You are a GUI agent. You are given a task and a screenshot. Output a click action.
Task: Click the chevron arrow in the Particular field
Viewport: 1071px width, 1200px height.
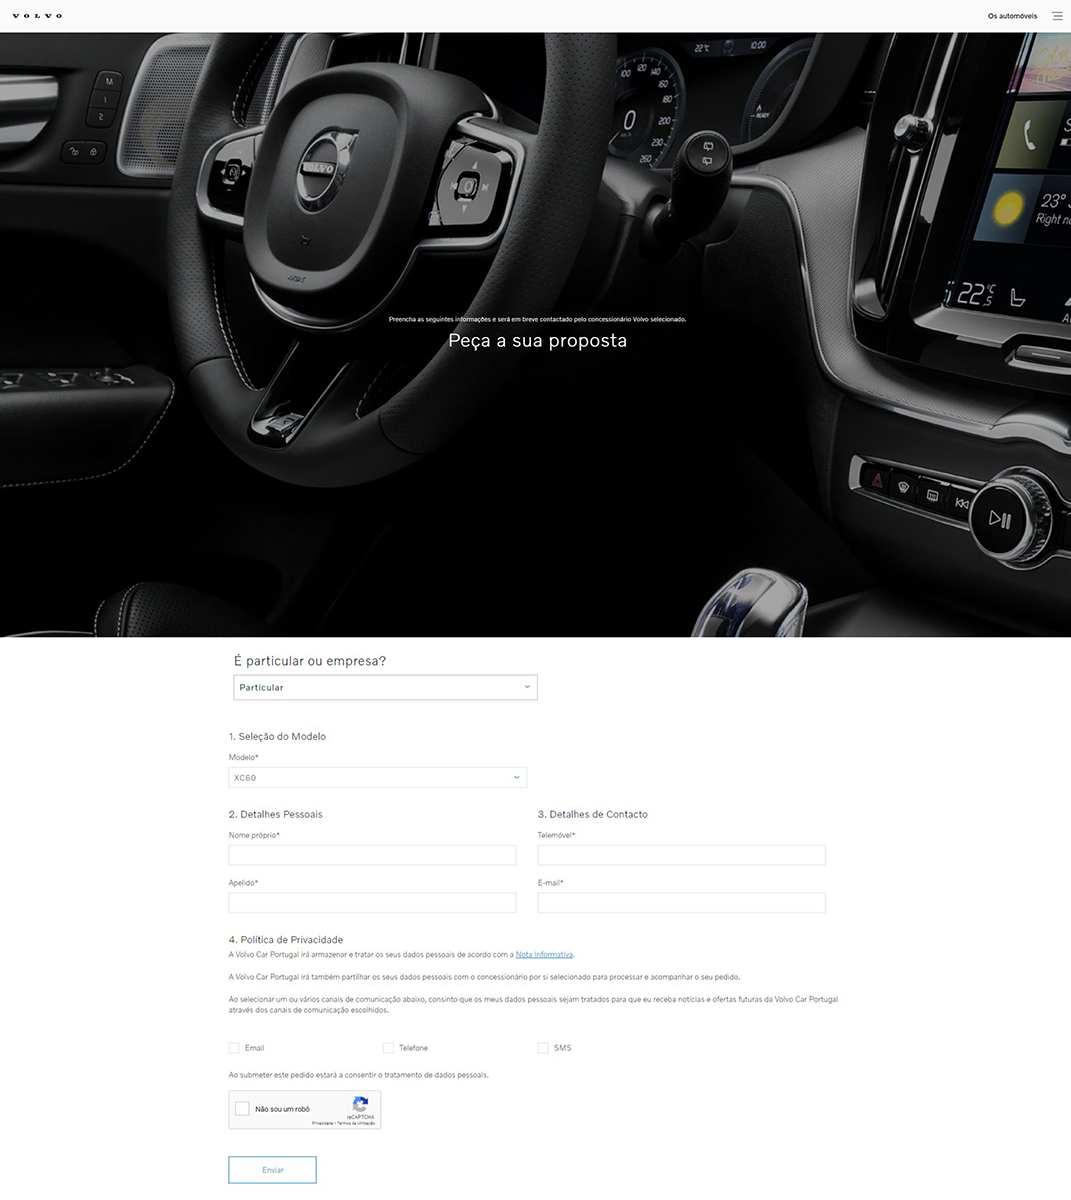coord(527,687)
